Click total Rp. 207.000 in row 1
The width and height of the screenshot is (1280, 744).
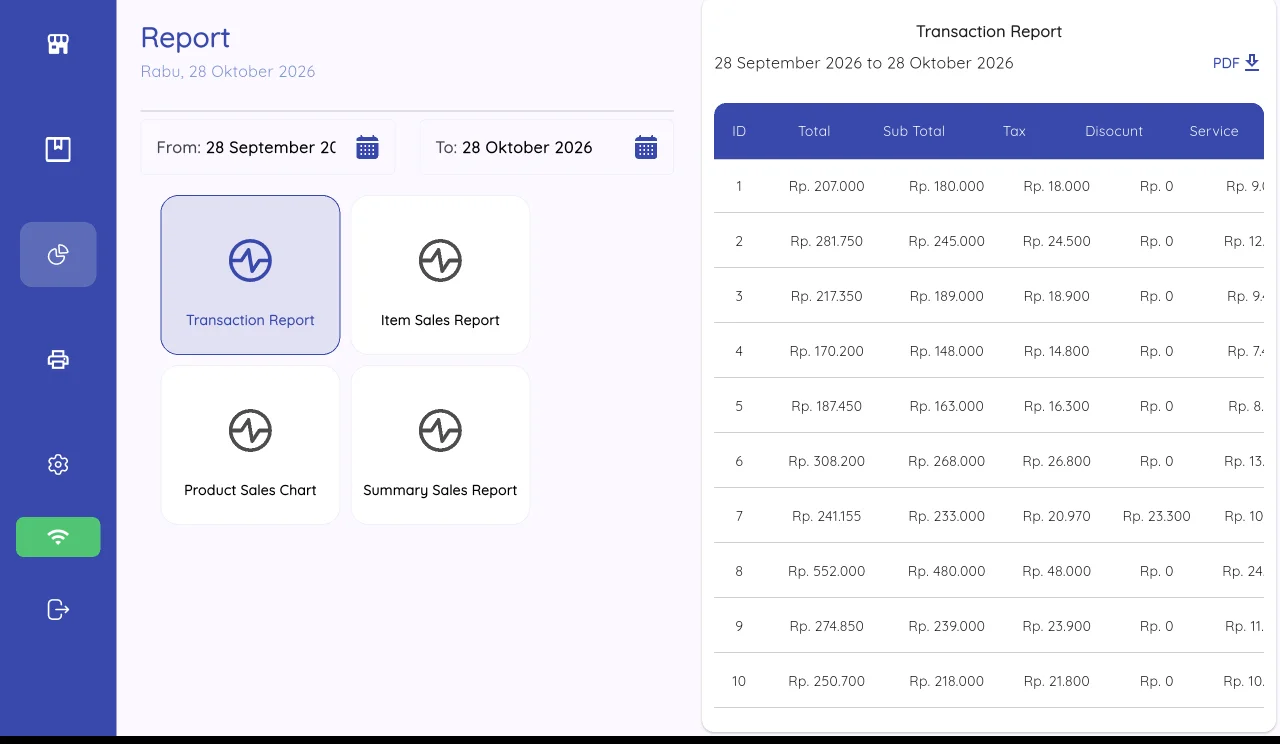(x=827, y=186)
